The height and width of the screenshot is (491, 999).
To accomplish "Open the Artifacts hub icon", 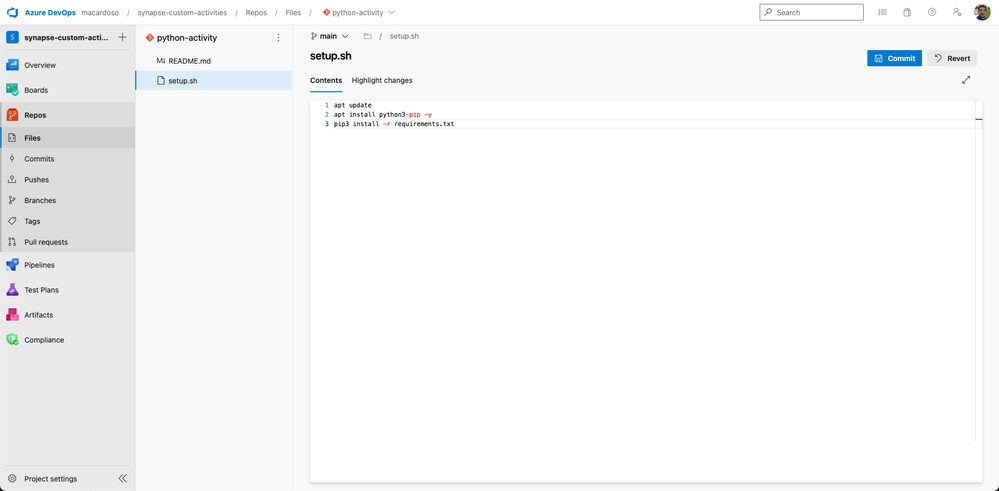I will [x=12, y=315].
